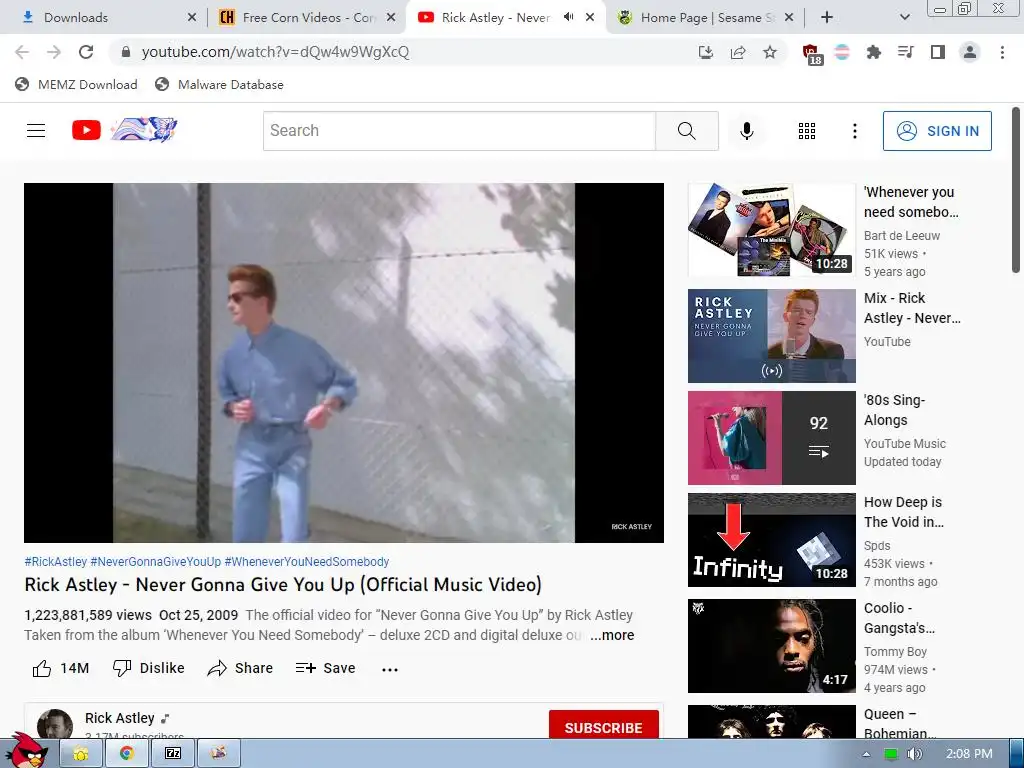Open the Extensions puzzle piece menu
1024x768 pixels.
tap(873, 52)
